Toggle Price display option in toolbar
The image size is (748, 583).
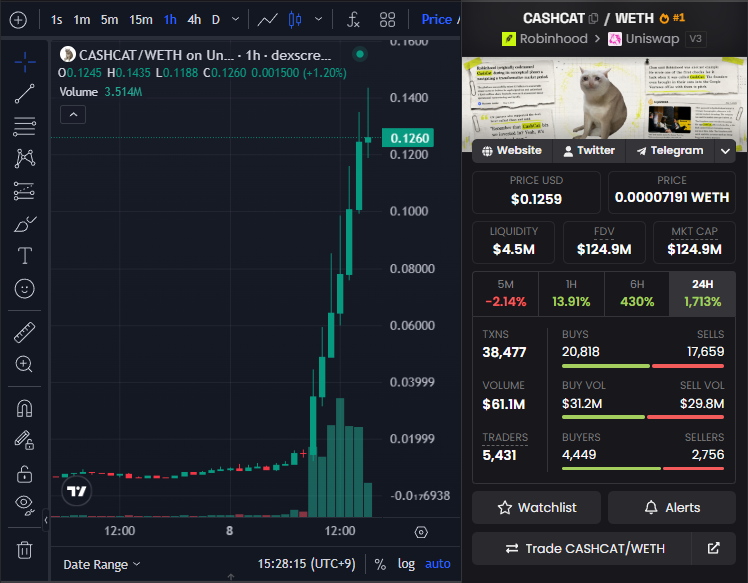(x=436, y=20)
